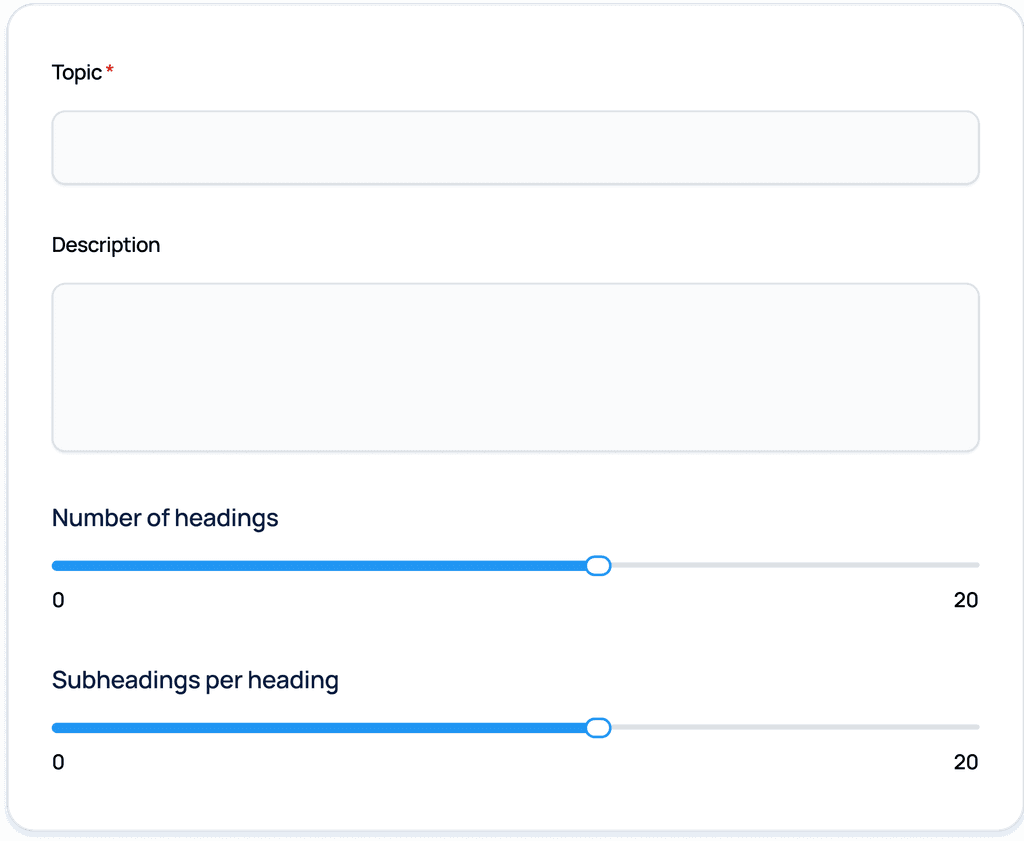Click the Description field label
1024x841 pixels.
pyautogui.click(x=106, y=245)
